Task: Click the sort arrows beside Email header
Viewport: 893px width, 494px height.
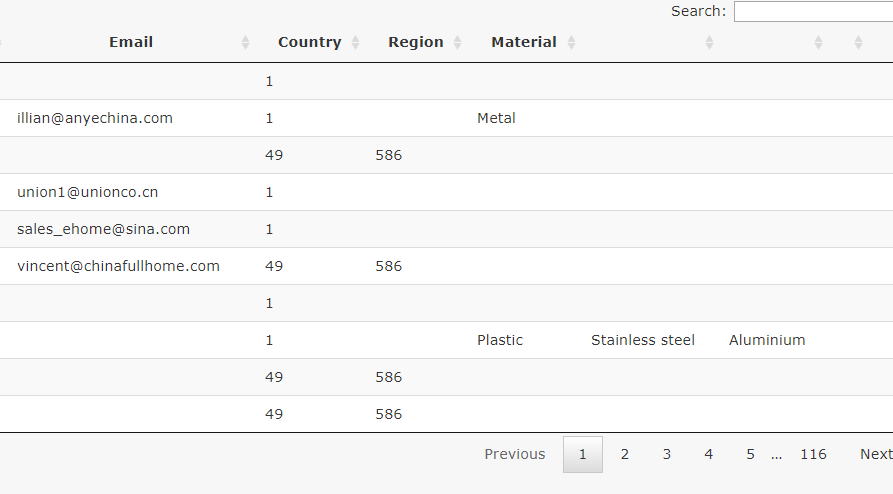Action: coord(246,43)
